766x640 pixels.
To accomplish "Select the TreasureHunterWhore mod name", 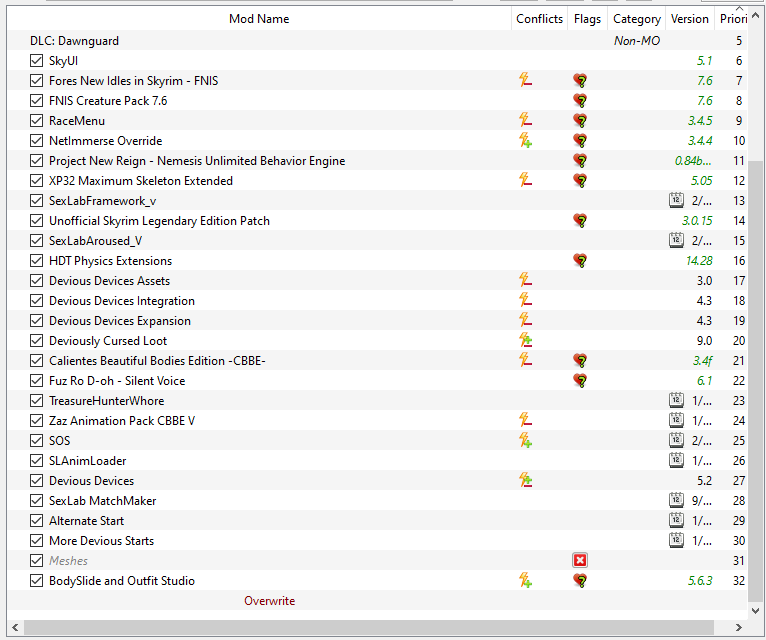I will (106, 401).
